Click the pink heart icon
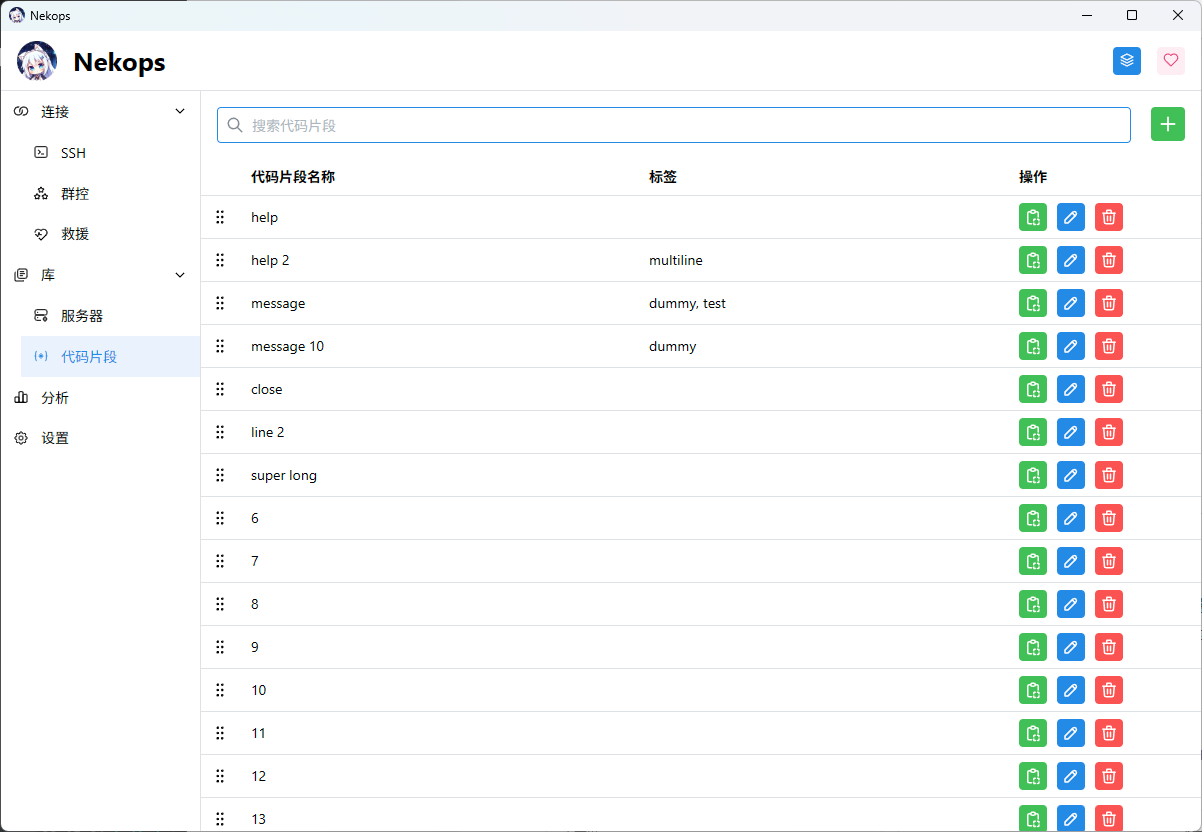Screen dimensions: 1202x832 coord(1170,61)
